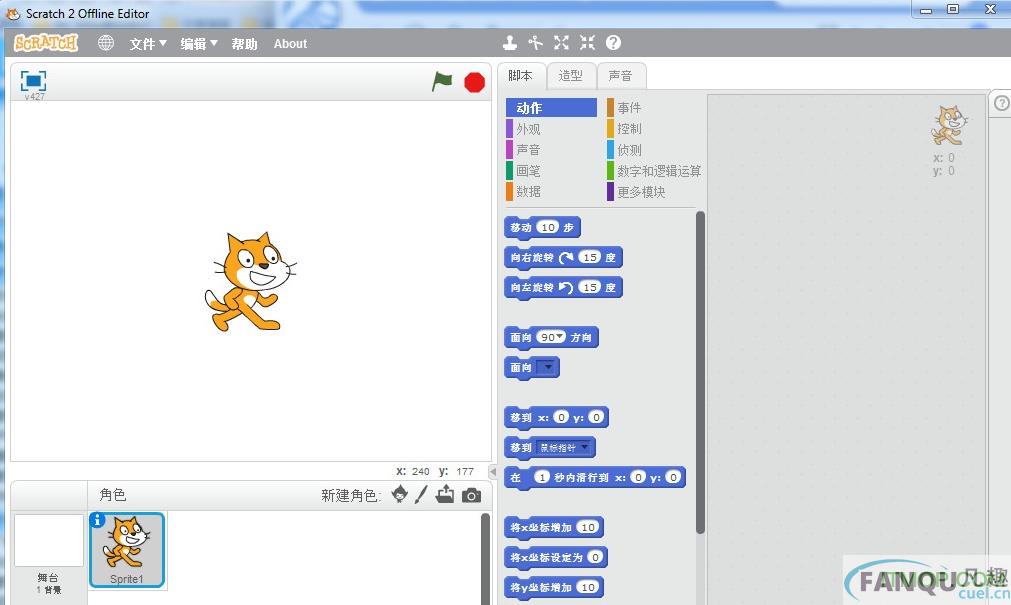Select the Grow sprite tool
1011x605 pixels.
(561, 43)
